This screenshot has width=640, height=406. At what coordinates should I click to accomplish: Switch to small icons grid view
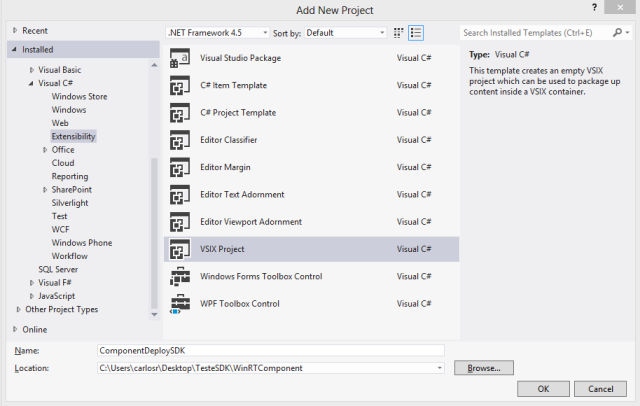click(x=398, y=33)
